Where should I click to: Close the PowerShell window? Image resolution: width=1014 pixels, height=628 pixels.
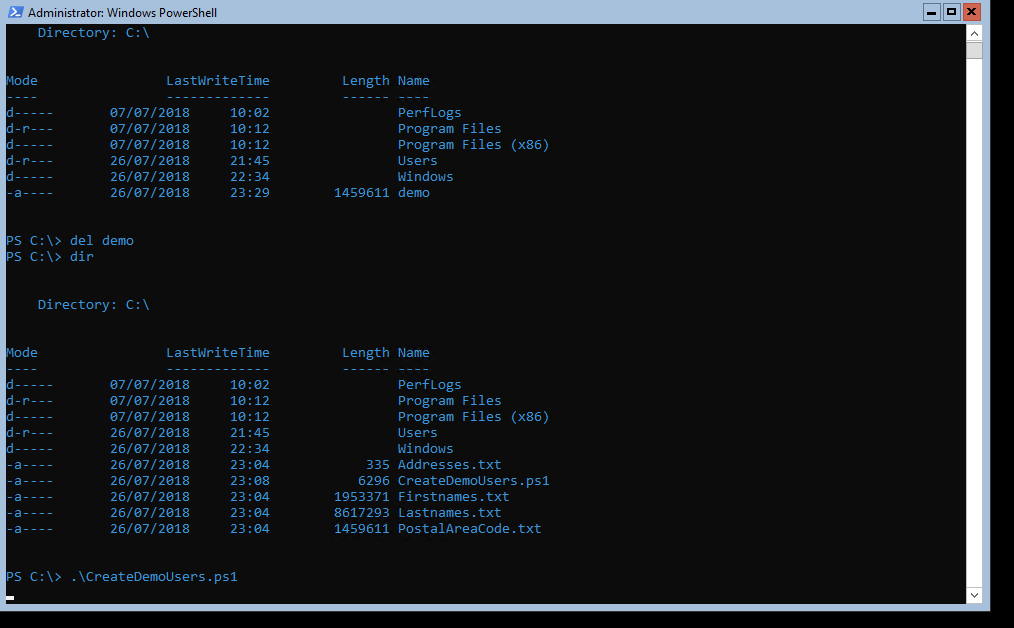coord(971,12)
